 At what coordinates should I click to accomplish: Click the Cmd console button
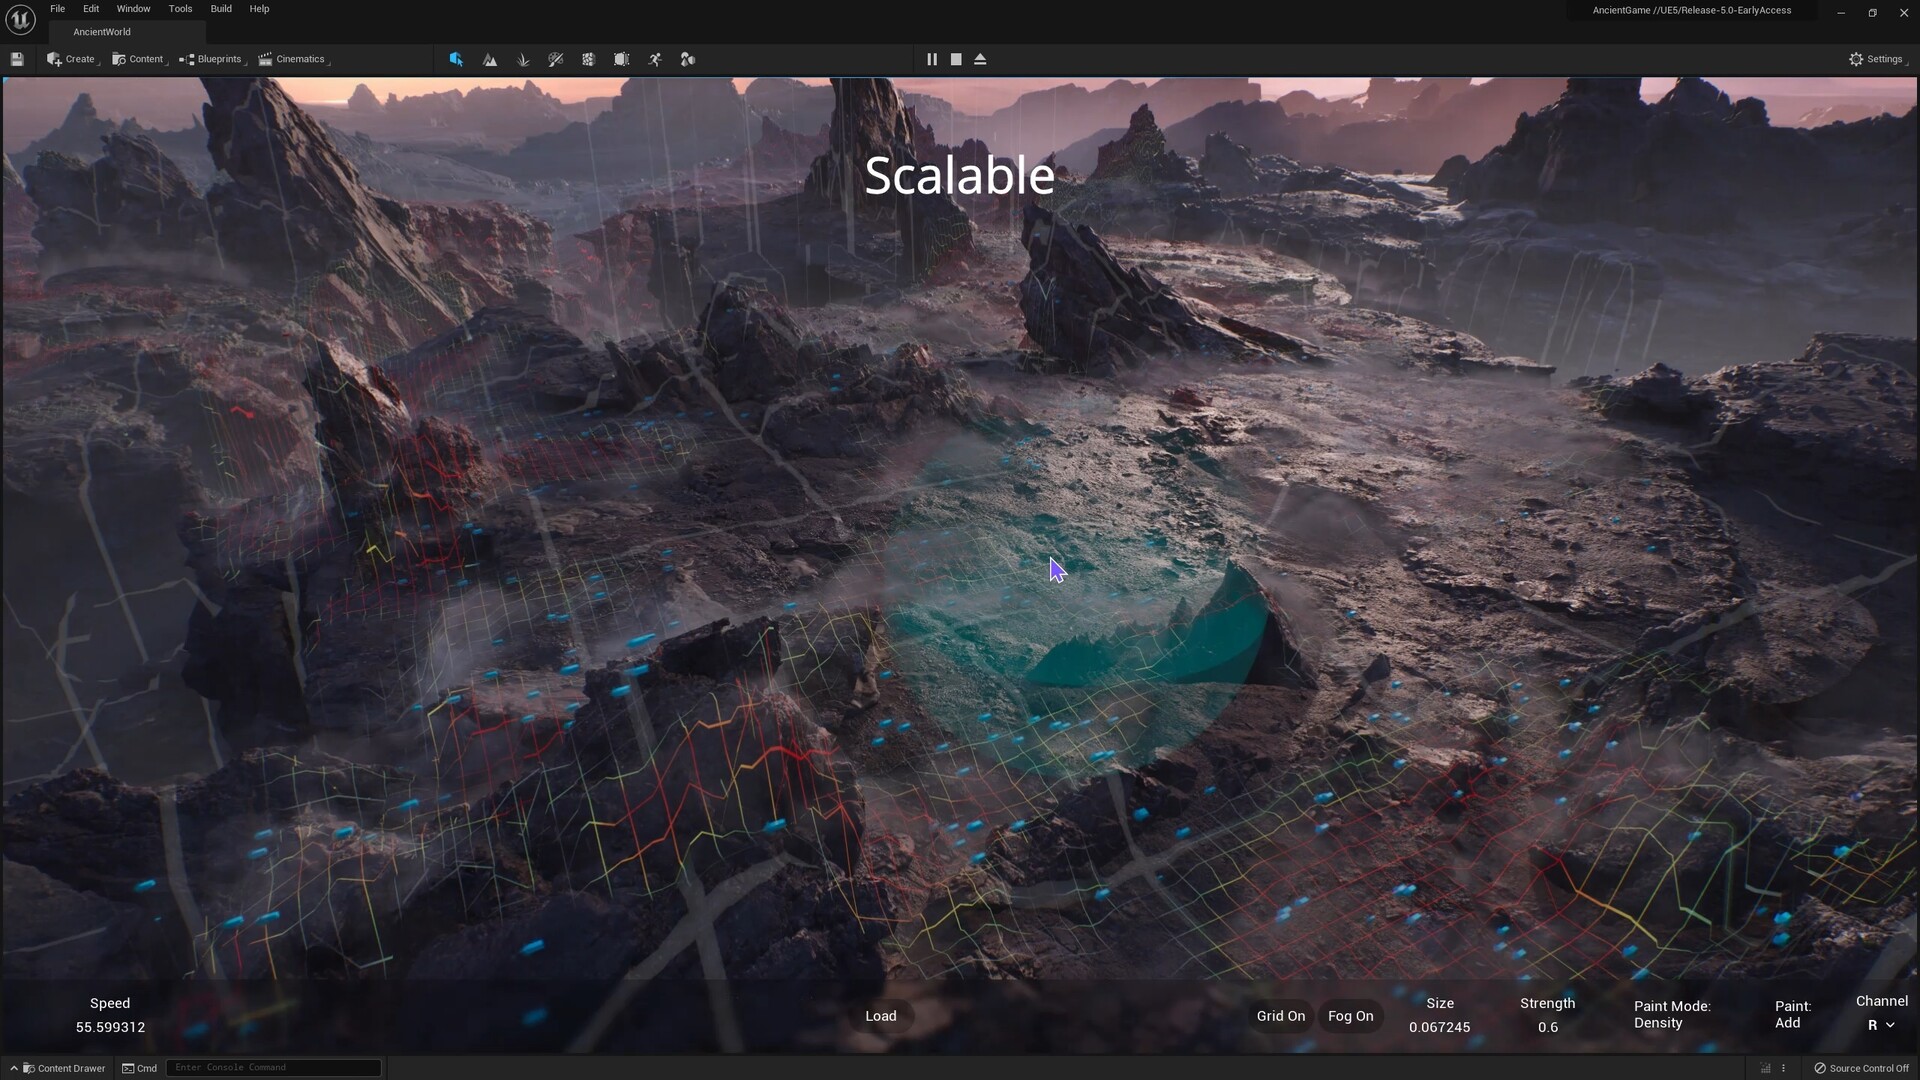pyautogui.click(x=140, y=1067)
